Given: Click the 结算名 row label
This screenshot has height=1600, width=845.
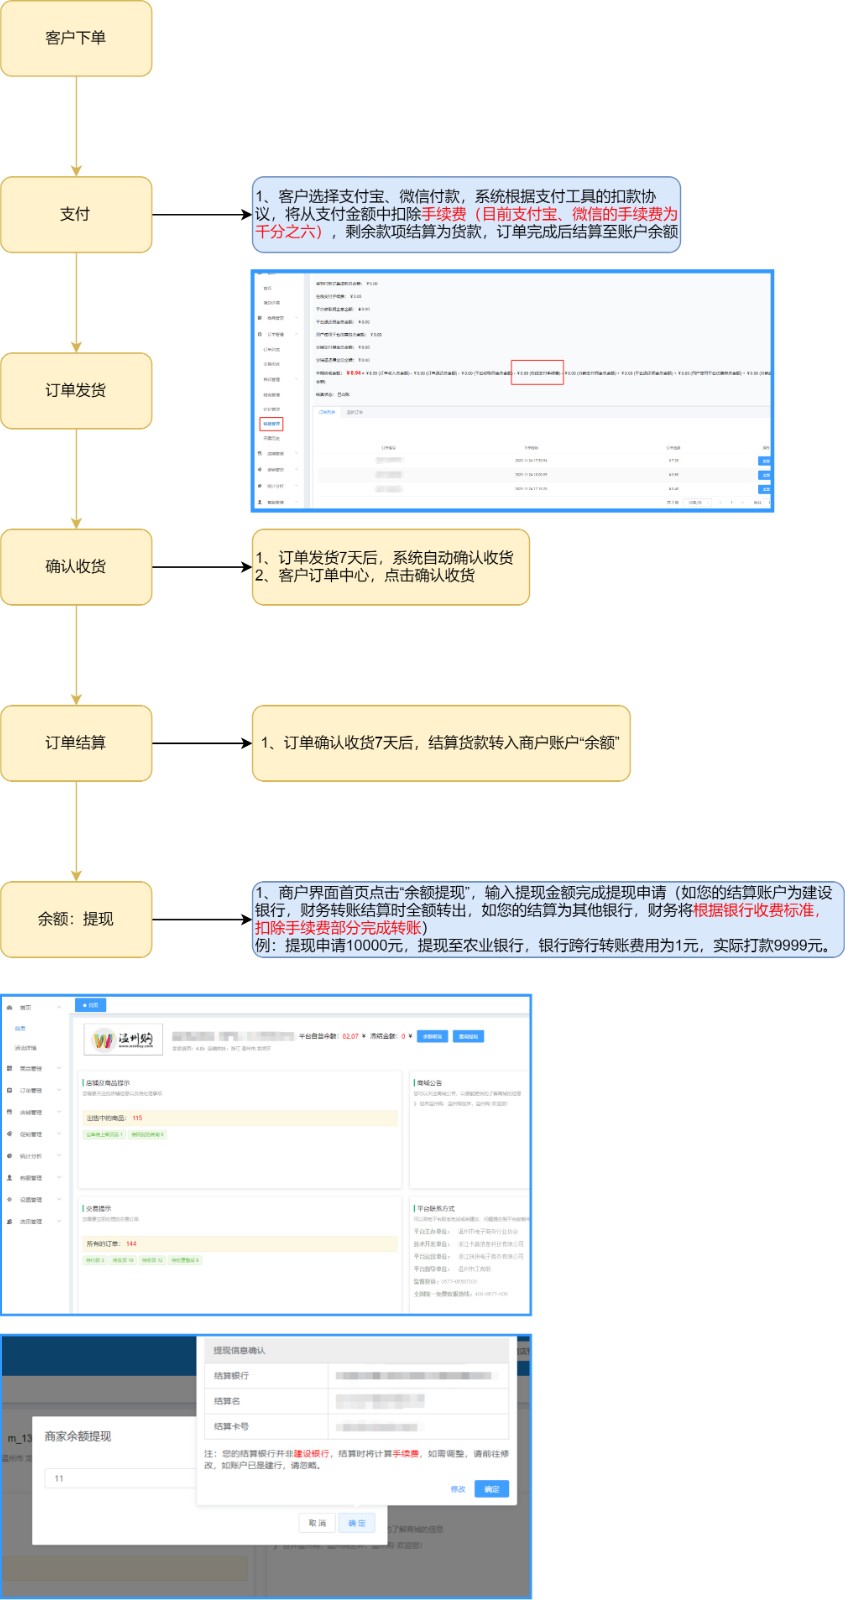Looking at the screenshot, I should 227,1401.
